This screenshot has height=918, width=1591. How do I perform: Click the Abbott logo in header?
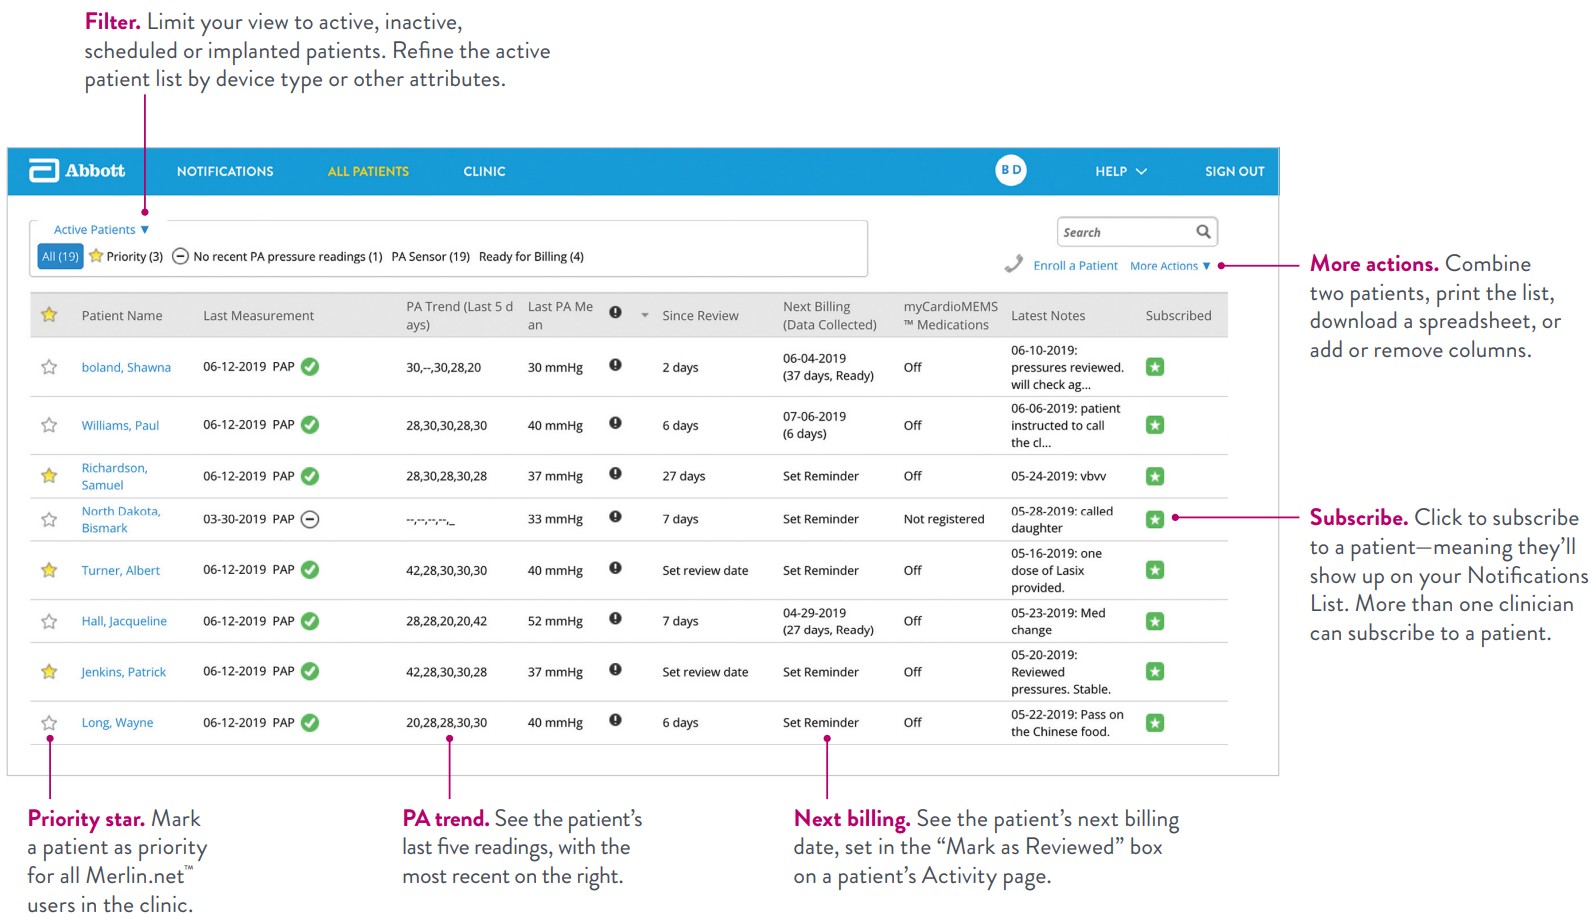click(x=77, y=171)
